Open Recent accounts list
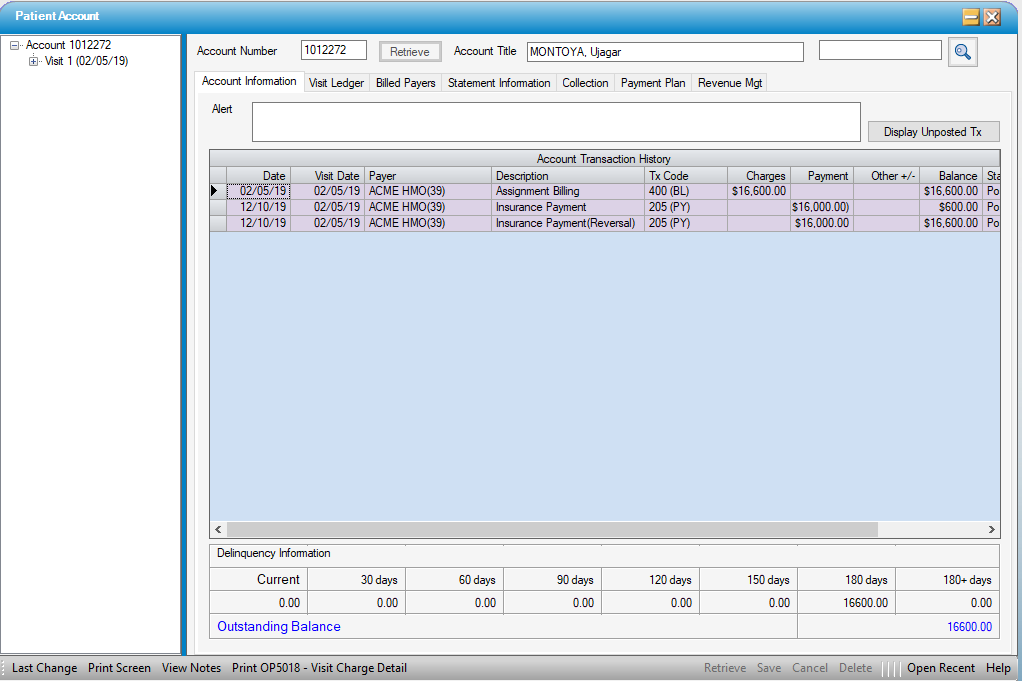The height and width of the screenshot is (681, 1022). 940,668
